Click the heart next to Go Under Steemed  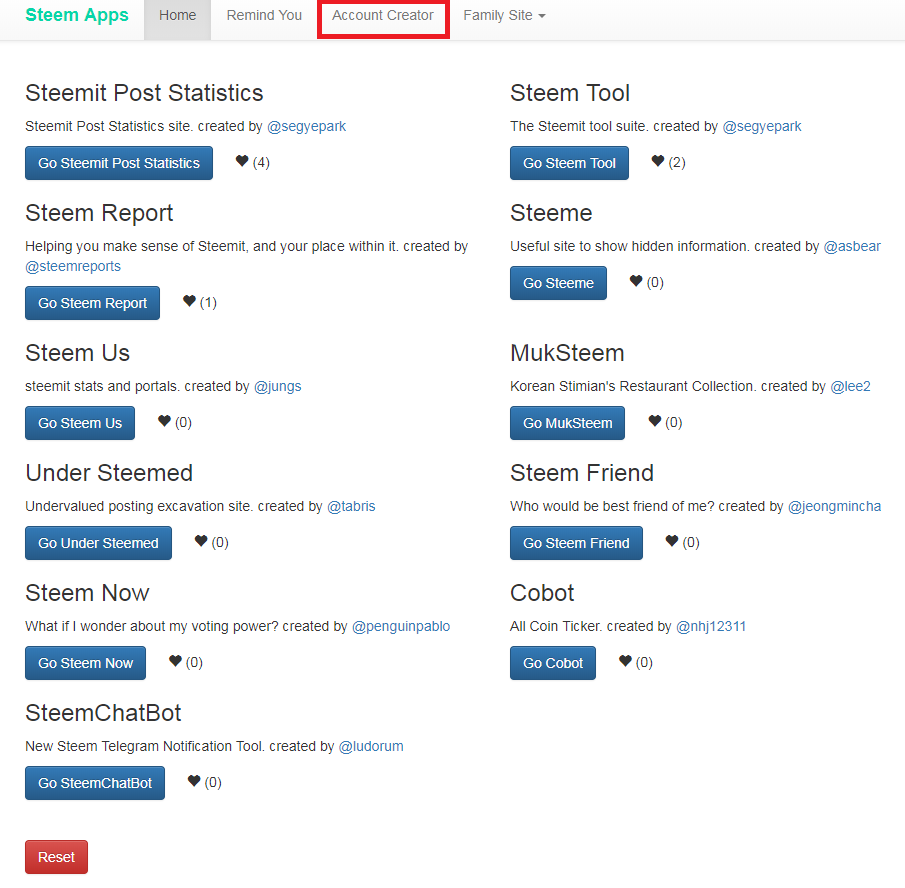[201, 542]
